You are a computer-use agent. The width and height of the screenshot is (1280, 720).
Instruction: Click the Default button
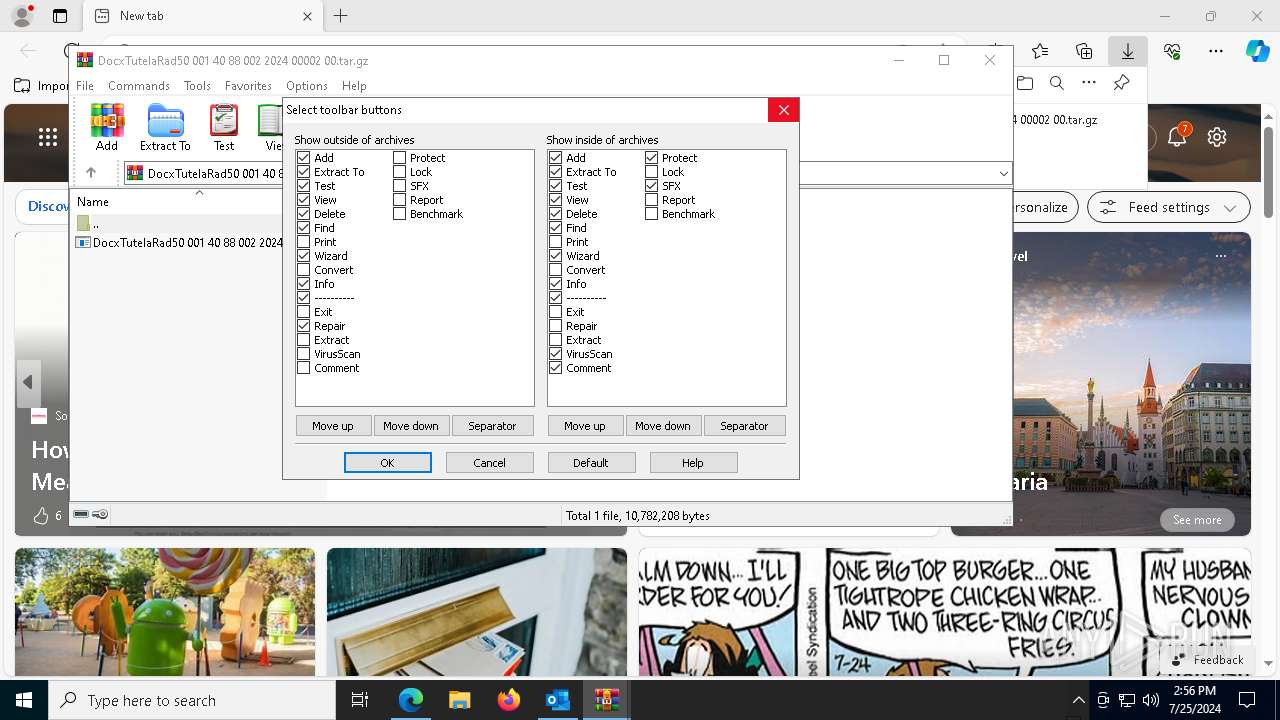click(591, 463)
